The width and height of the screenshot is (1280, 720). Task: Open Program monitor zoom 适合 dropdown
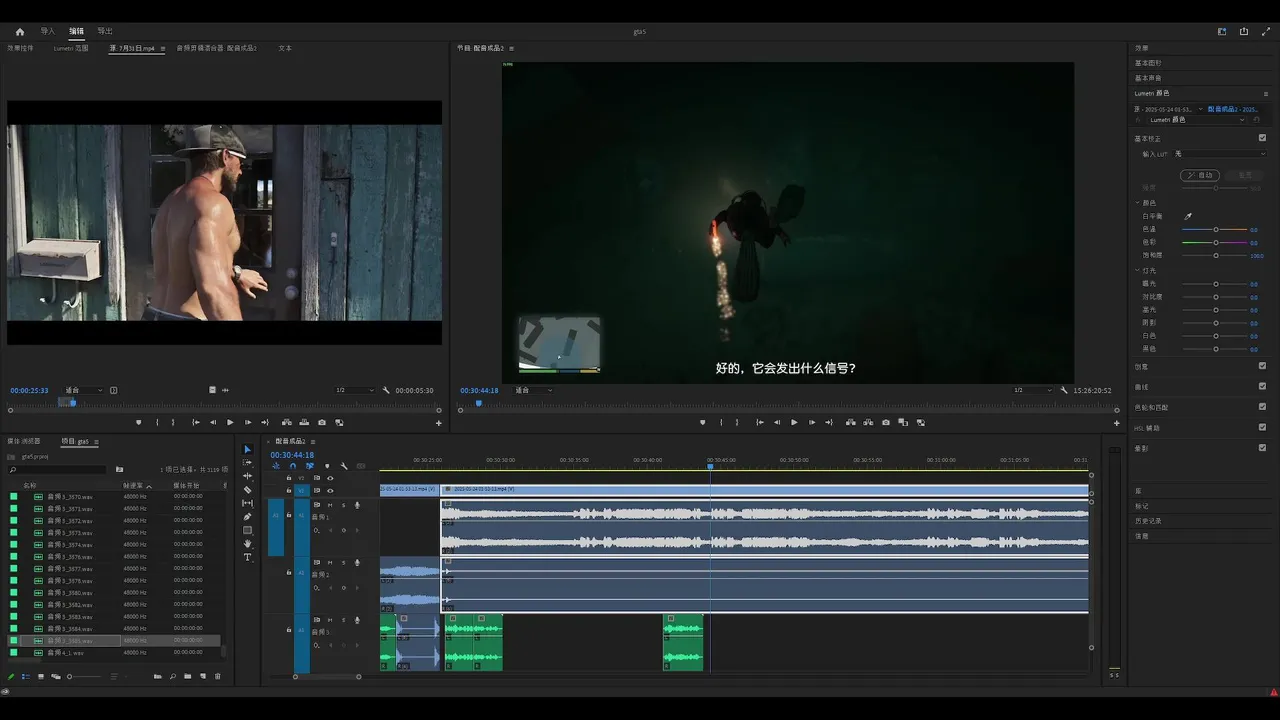tap(535, 390)
